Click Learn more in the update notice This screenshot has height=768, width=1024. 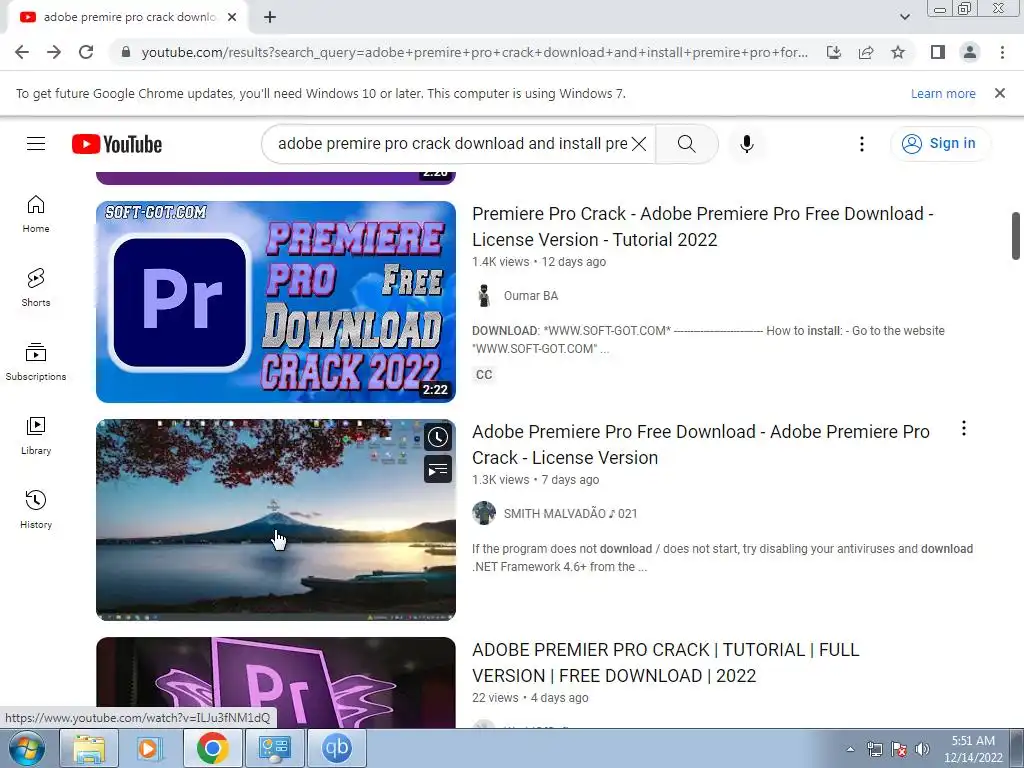pyautogui.click(x=943, y=93)
